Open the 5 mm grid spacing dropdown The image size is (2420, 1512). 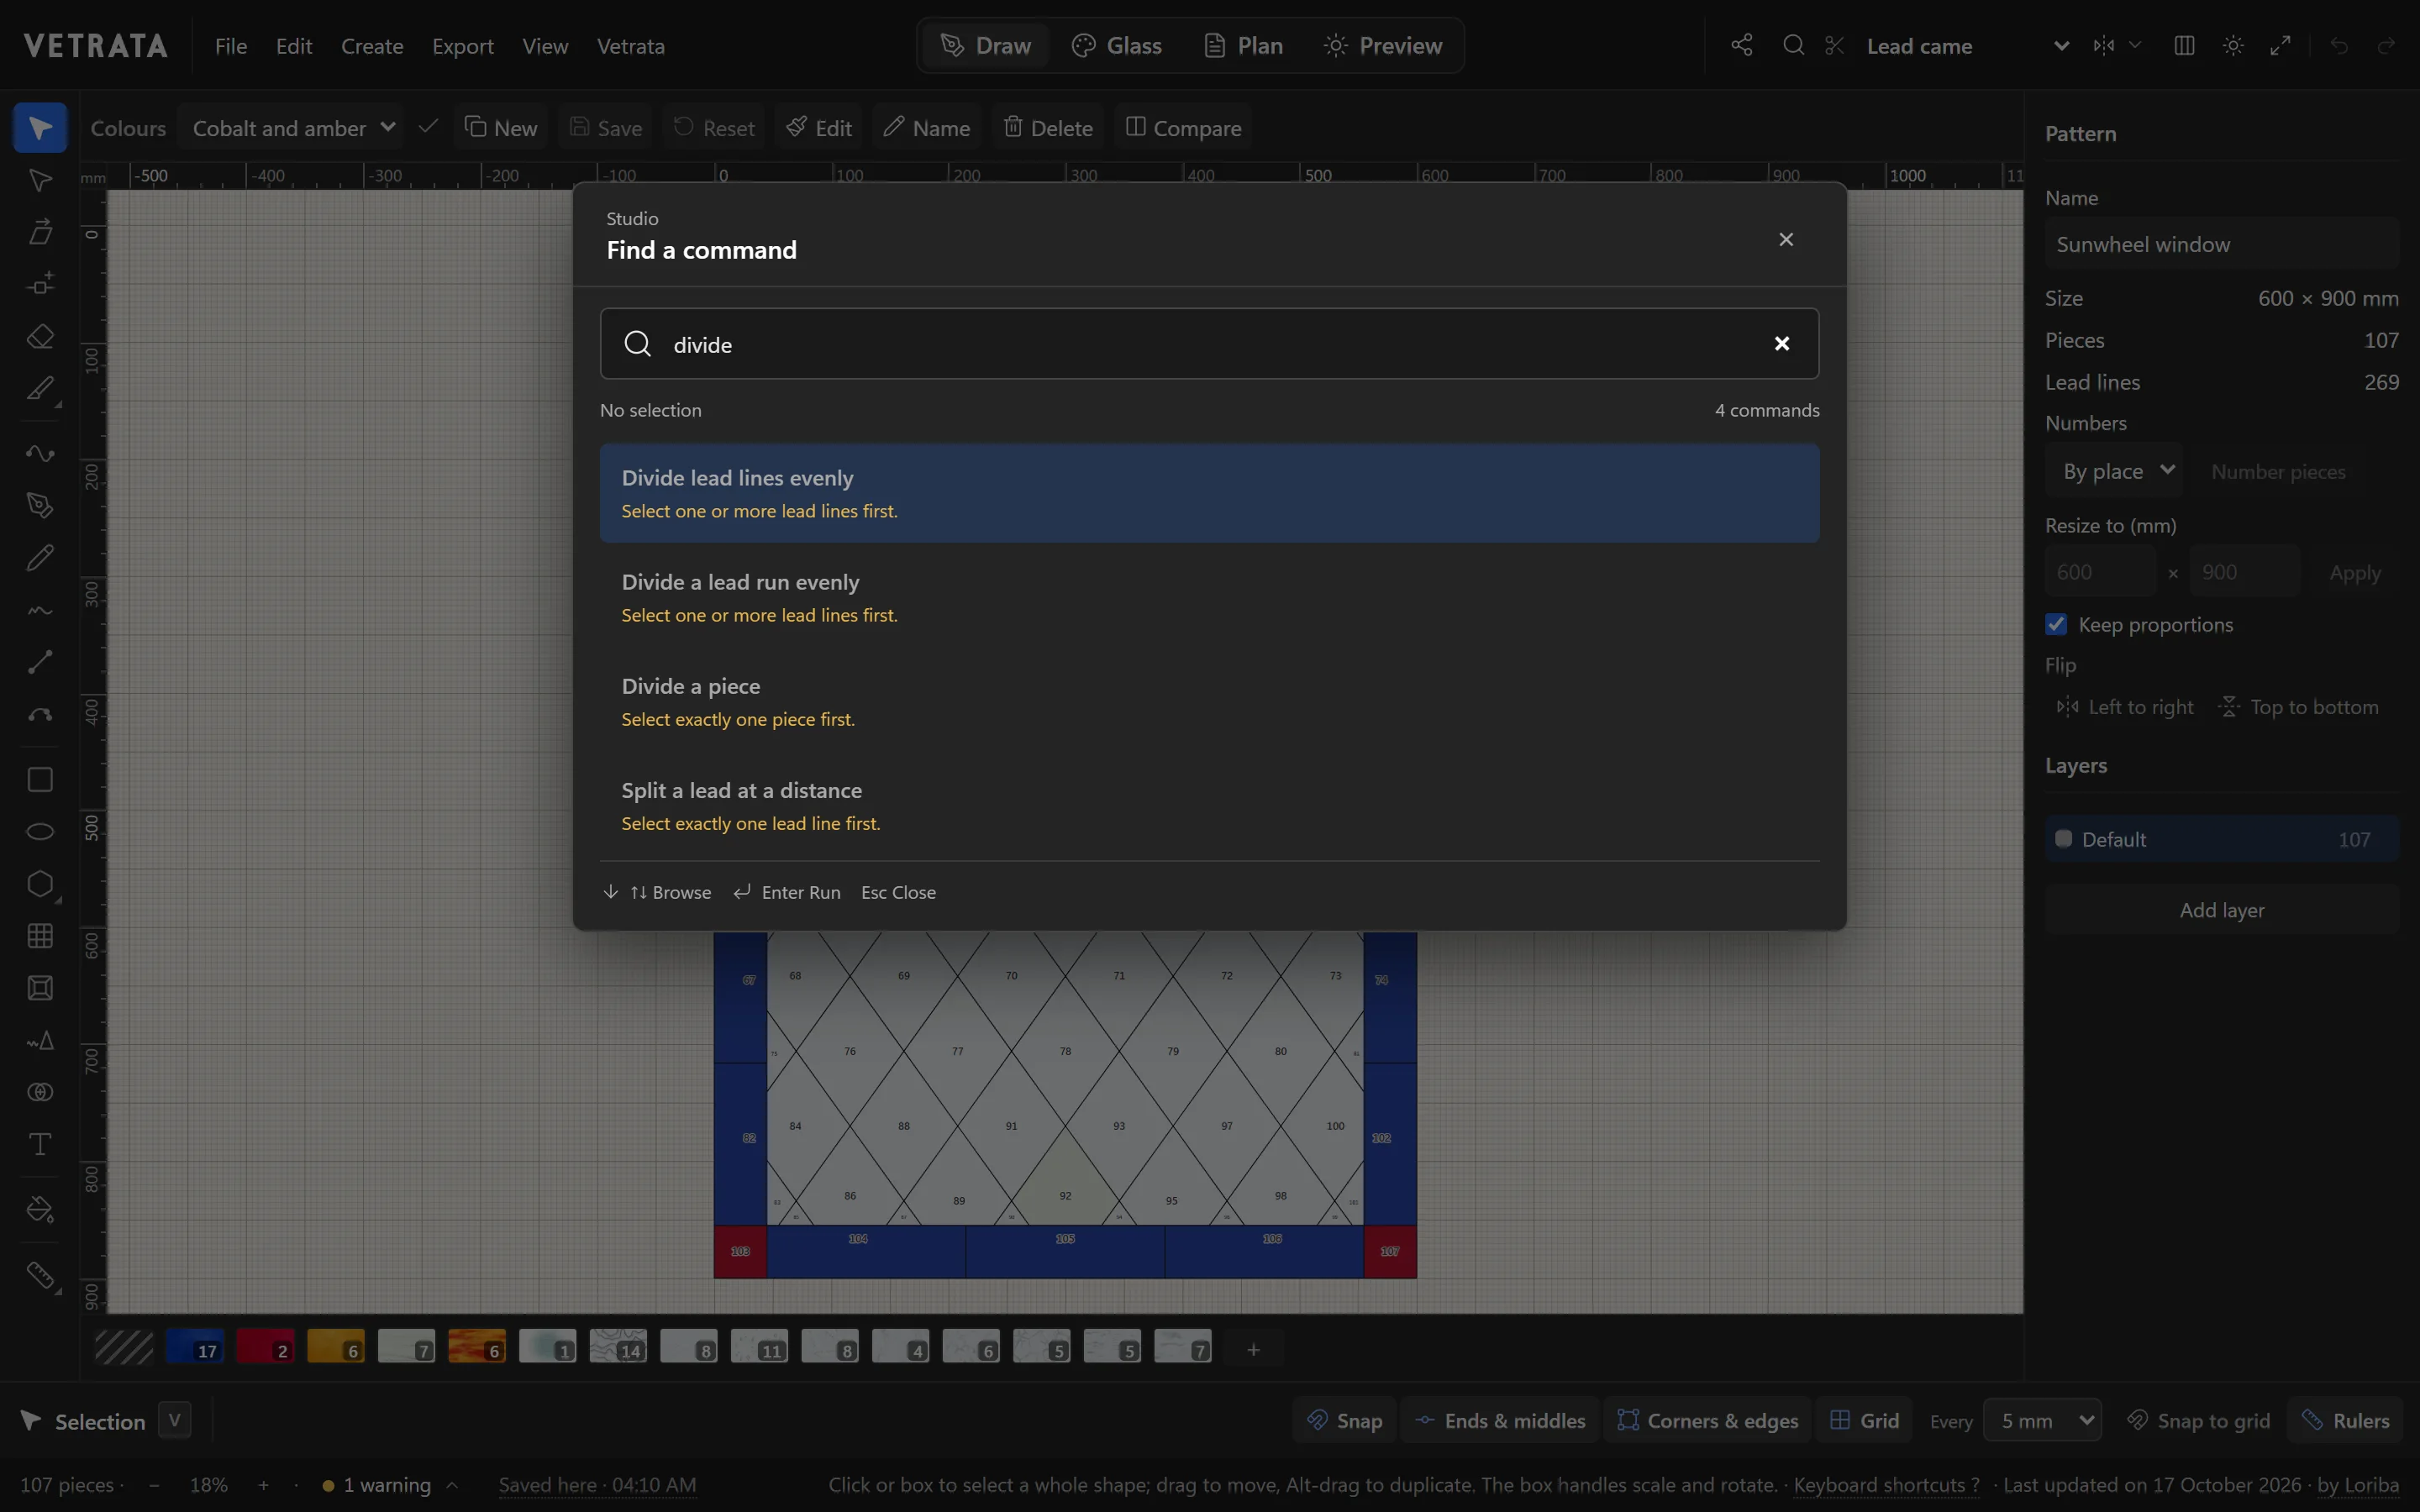coord(2043,1420)
